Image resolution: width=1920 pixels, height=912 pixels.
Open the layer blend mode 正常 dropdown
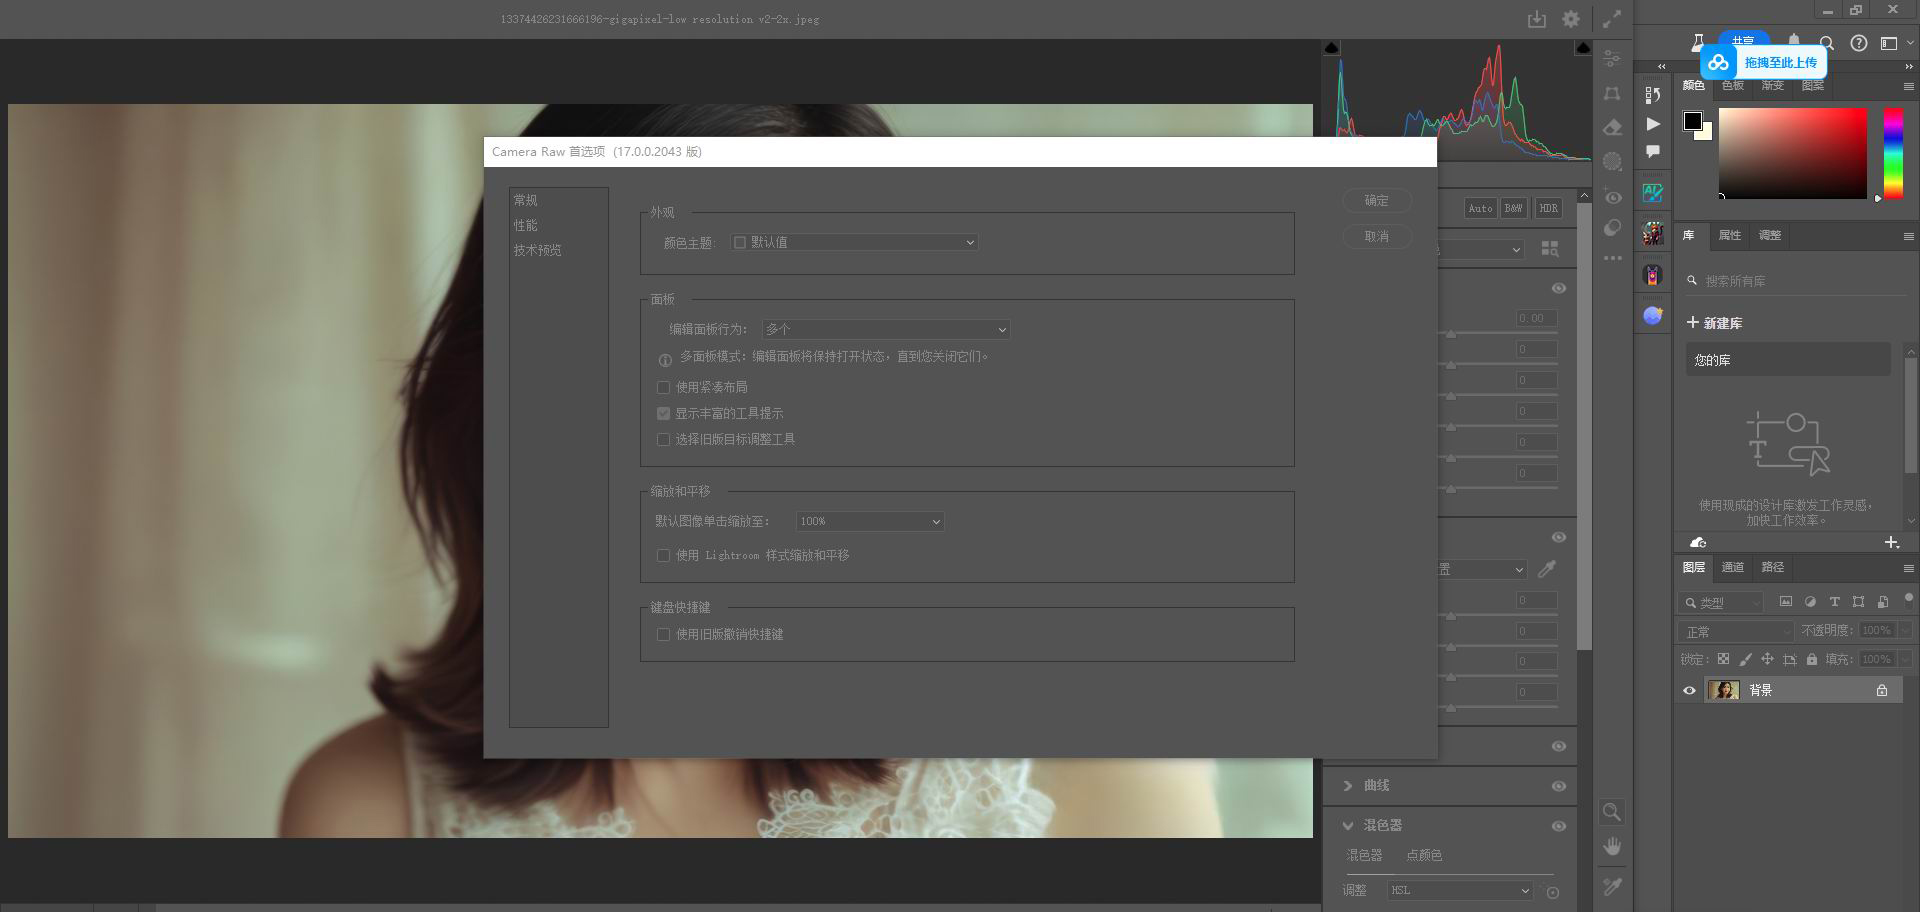pos(1737,631)
